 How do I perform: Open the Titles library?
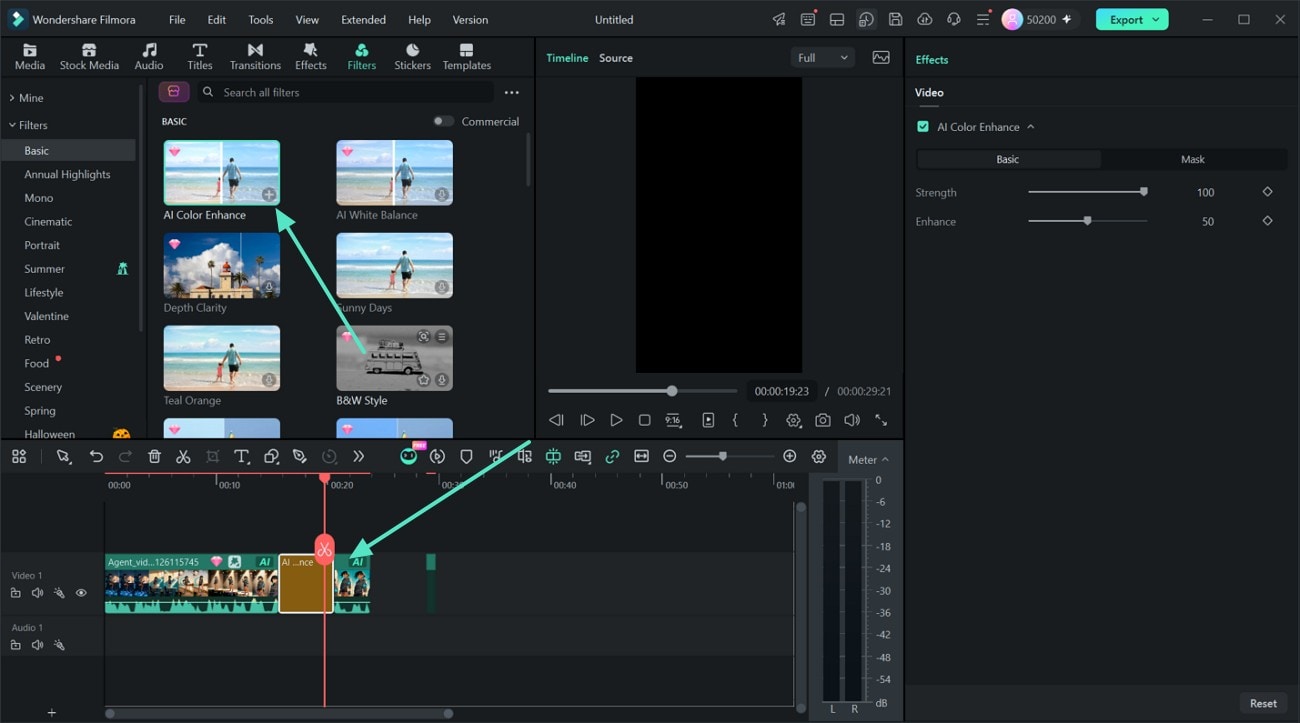coord(200,57)
